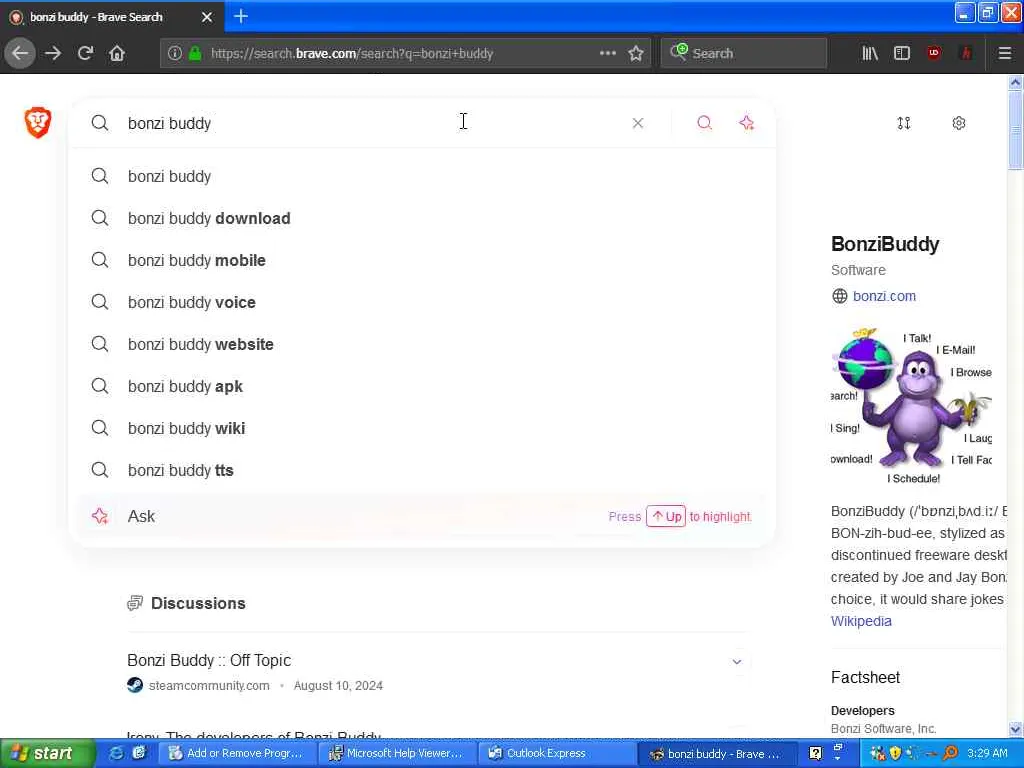This screenshot has height=768, width=1024.
Task: Click the browser forward arrow
Action: [x=53, y=53]
